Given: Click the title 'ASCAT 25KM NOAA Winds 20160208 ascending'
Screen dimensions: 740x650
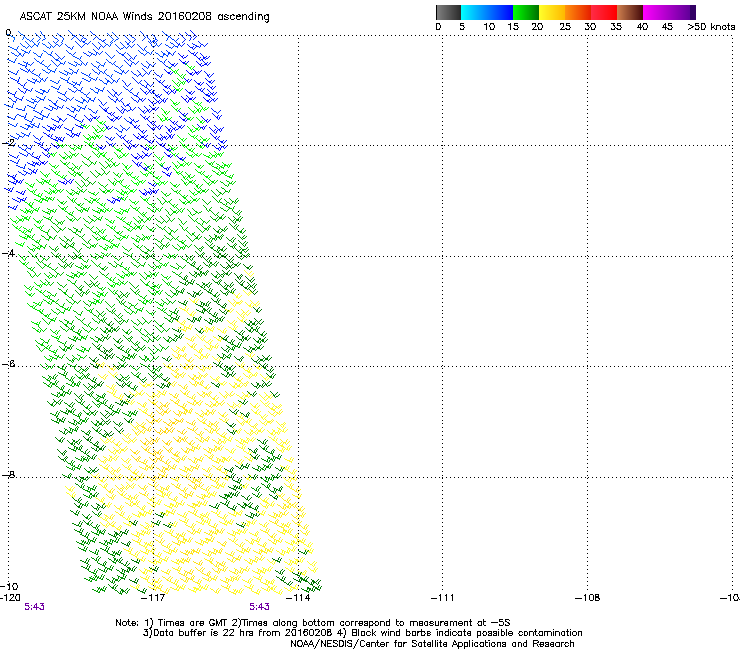Looking at the screenshot, I should pos(144,17).
